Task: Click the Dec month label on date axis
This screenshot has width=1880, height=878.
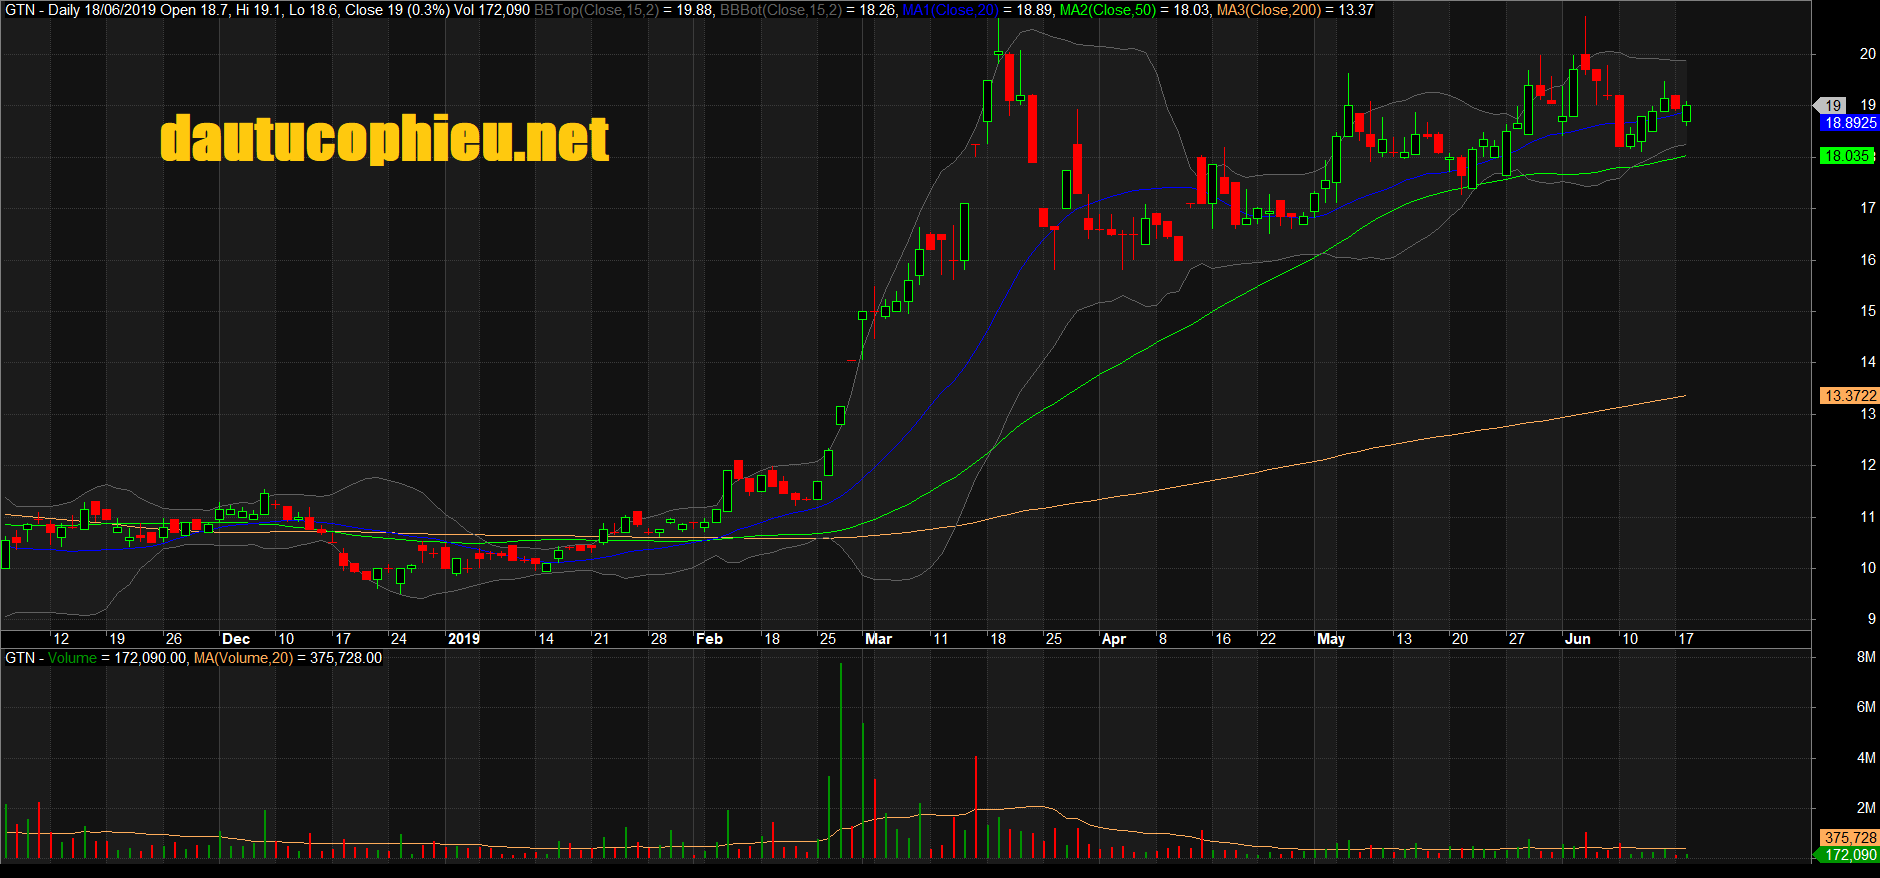Action: coord(236,639)
